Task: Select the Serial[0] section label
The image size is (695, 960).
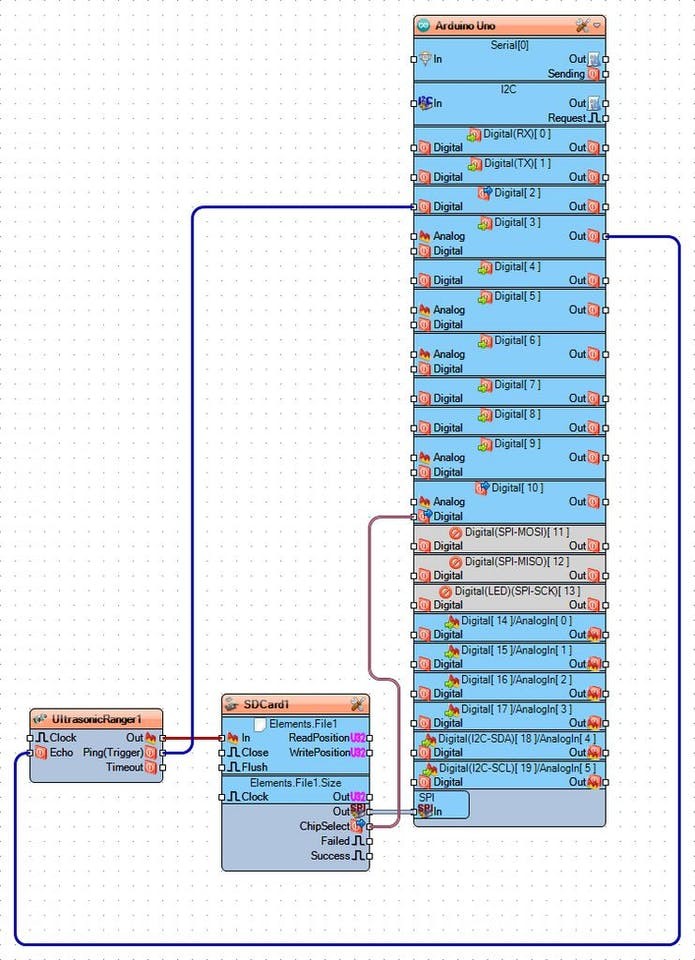Action: point(509,45)
